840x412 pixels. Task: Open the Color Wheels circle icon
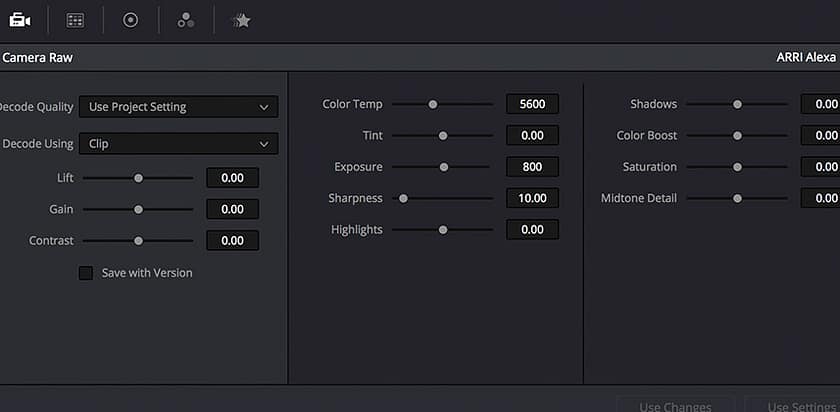pos(130,20)
